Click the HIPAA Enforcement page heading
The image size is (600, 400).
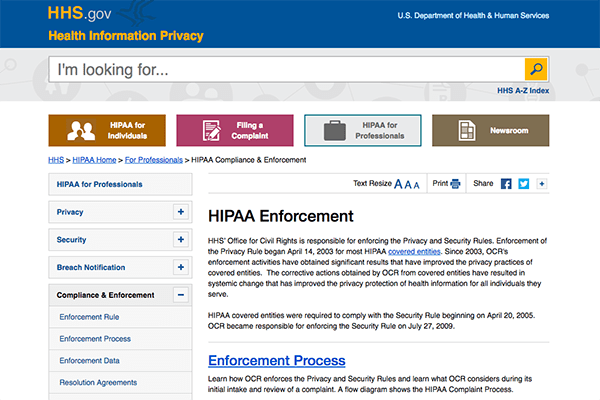point(281,216)
